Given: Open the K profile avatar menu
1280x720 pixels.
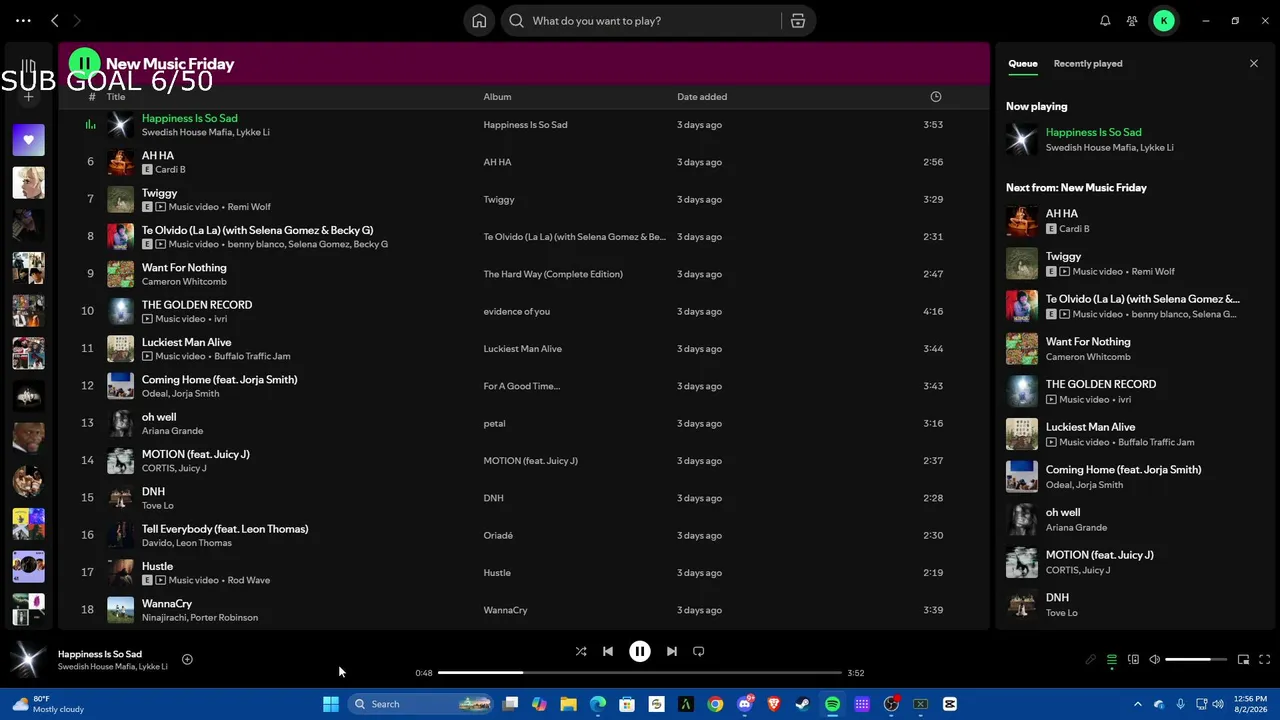Looking at the screenshot, I should [x=1164, y=21].
